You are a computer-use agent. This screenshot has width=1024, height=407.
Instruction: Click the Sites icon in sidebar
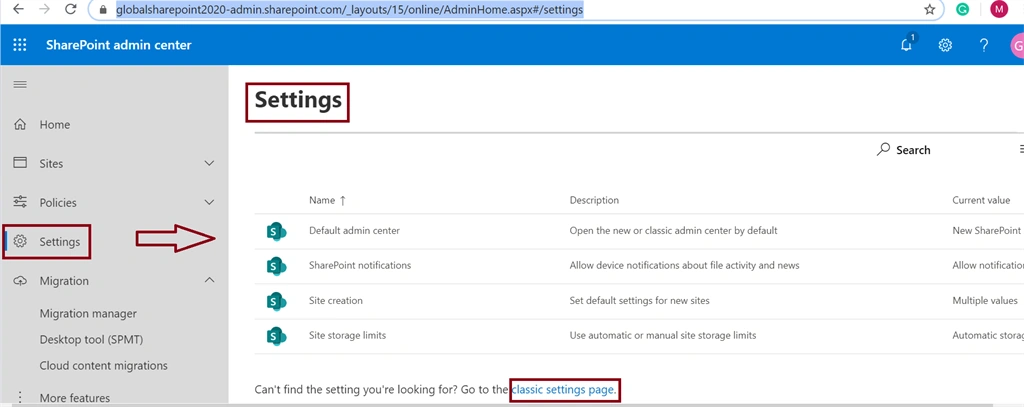tap(20, 163)
